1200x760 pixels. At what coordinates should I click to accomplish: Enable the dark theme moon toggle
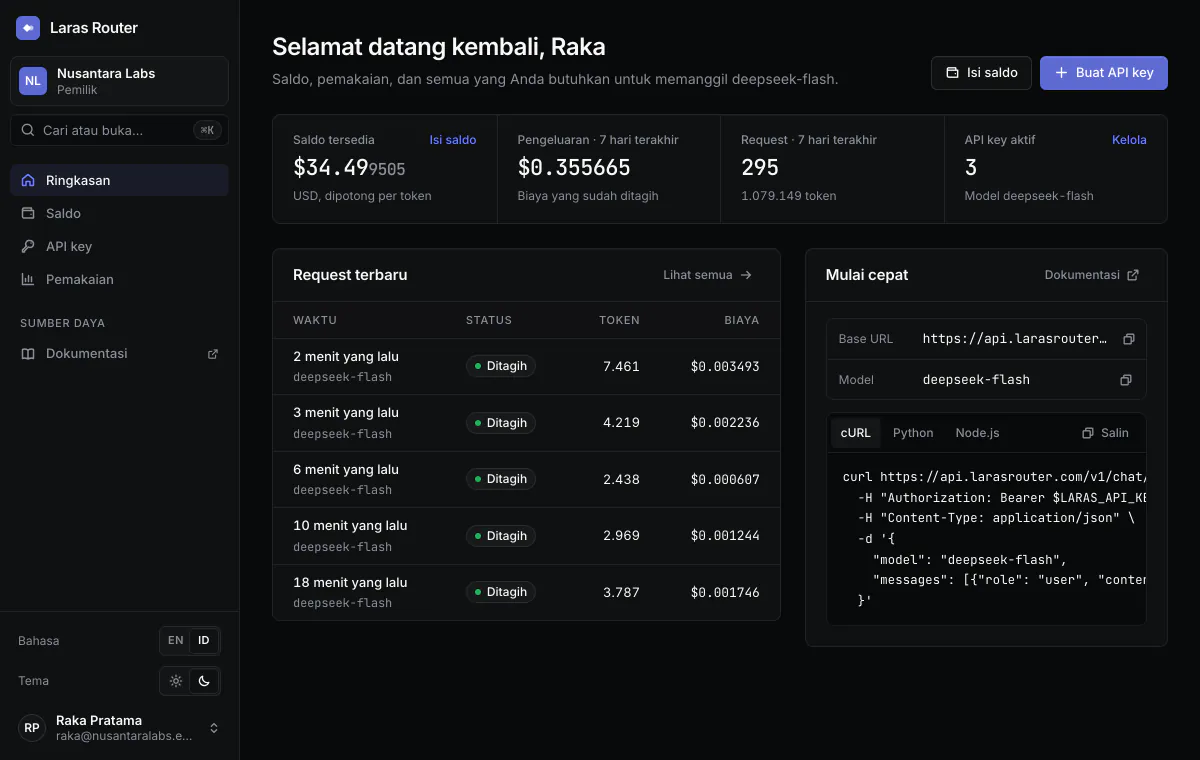tap(204, 681)
